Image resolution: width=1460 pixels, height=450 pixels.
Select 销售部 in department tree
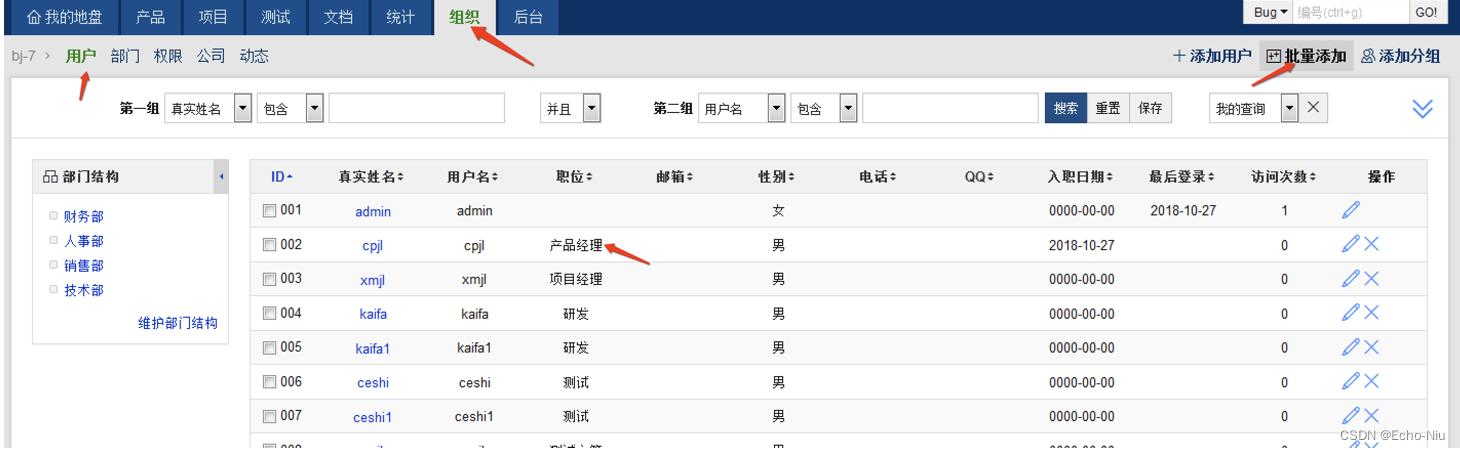(x=84, y=266)
